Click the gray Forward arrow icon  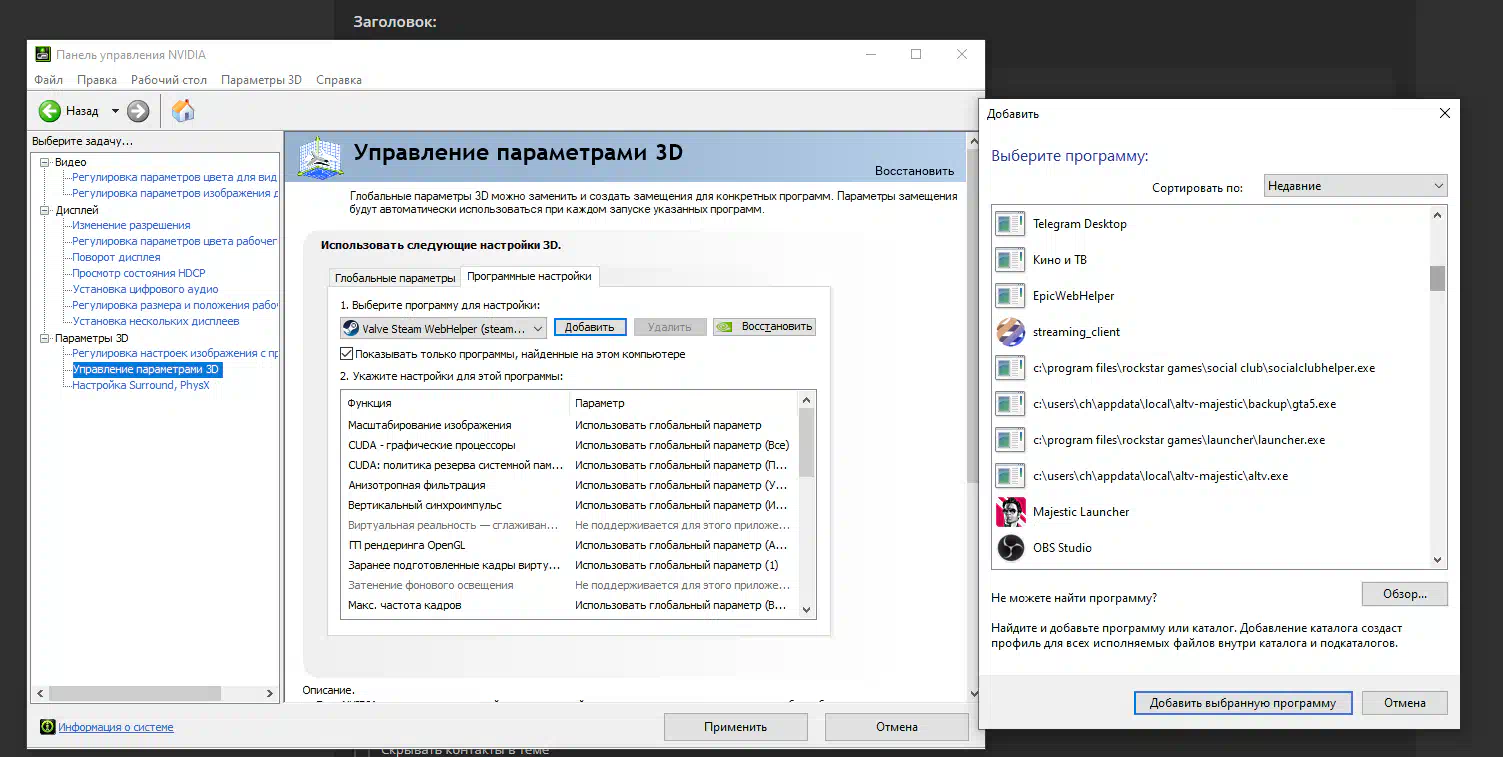tap(138, 111)
